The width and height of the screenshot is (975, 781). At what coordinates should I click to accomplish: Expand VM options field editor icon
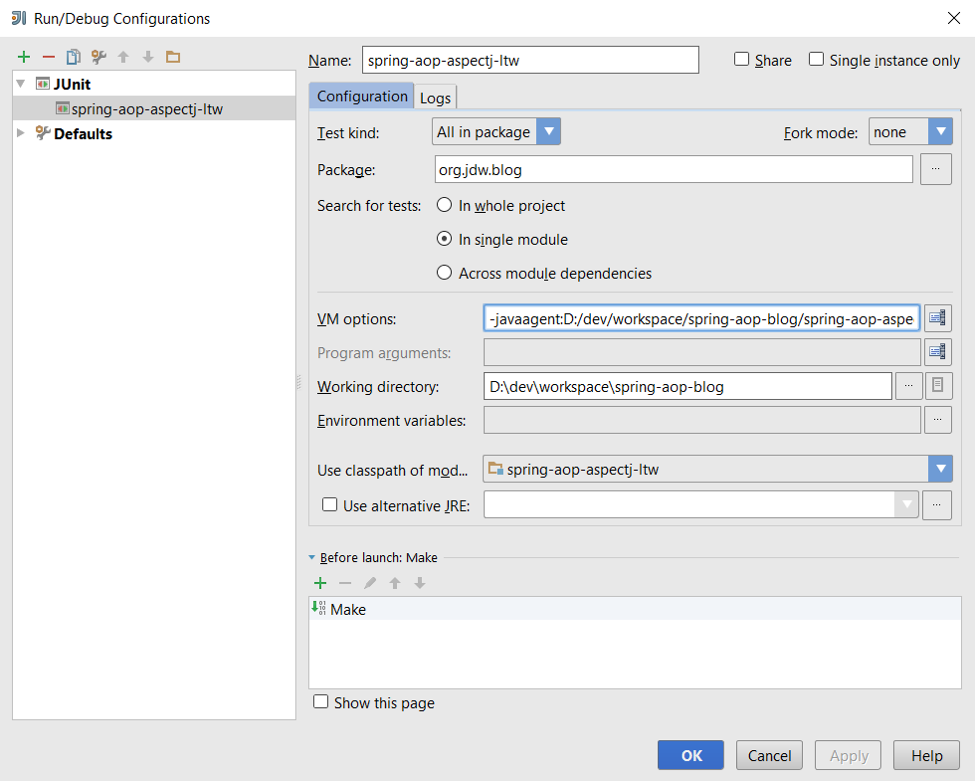[x=938, y=318]
